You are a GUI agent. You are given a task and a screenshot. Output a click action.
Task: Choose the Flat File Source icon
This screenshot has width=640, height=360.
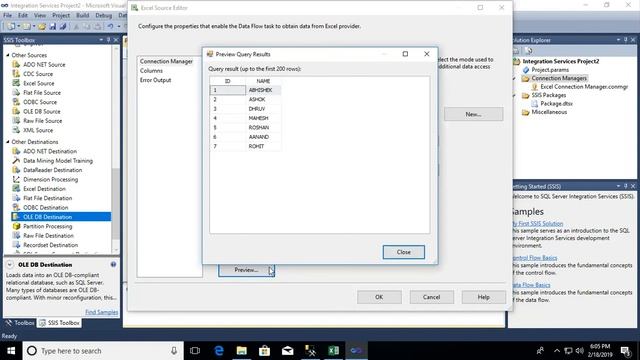[x=16, y=93]
